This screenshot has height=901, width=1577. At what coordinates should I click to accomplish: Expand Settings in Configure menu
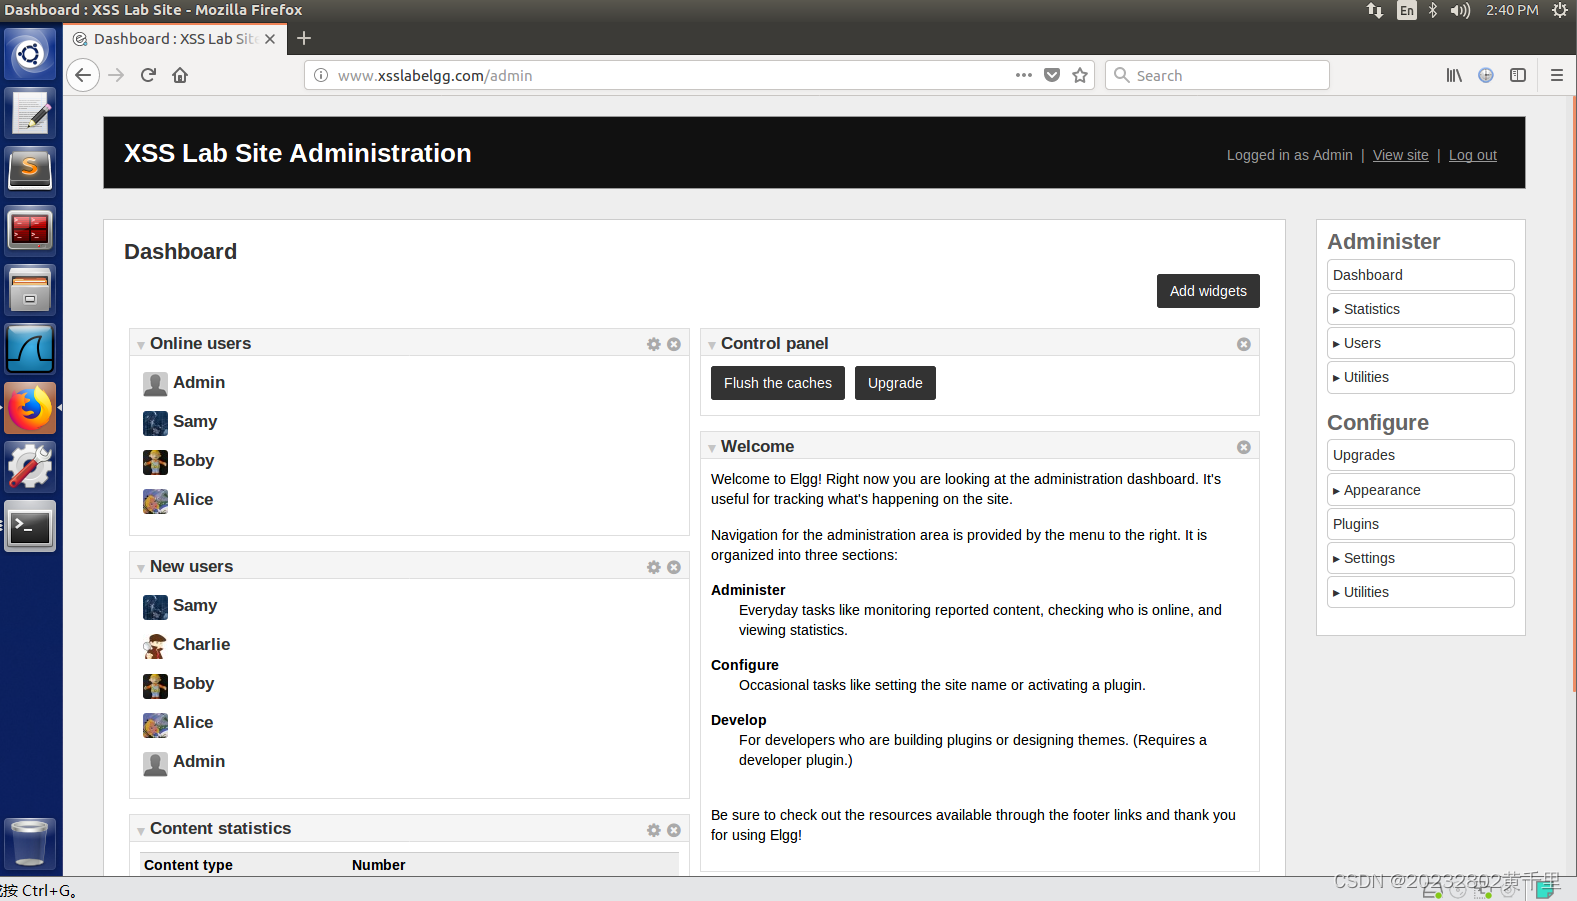[1420, 558]
